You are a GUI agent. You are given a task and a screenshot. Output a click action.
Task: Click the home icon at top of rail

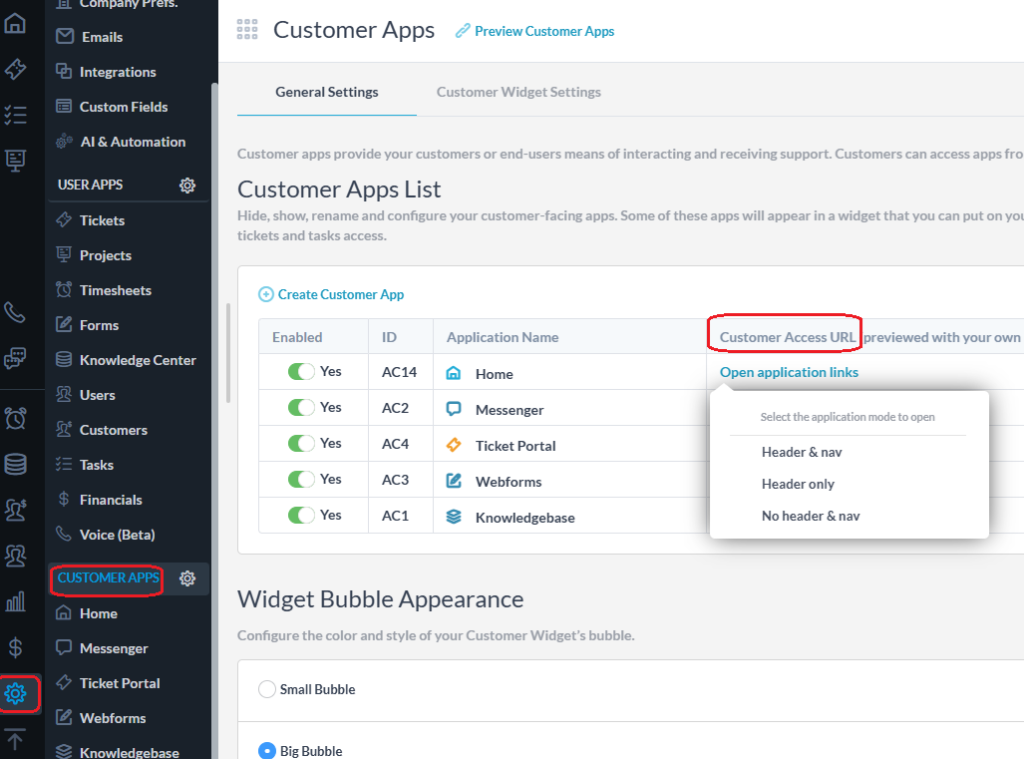pos(15,23)
